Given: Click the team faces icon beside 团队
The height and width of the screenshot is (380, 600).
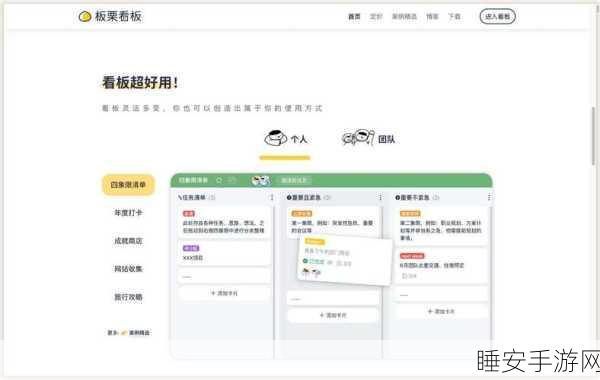Looking at the screenshot, I should 358,137.
